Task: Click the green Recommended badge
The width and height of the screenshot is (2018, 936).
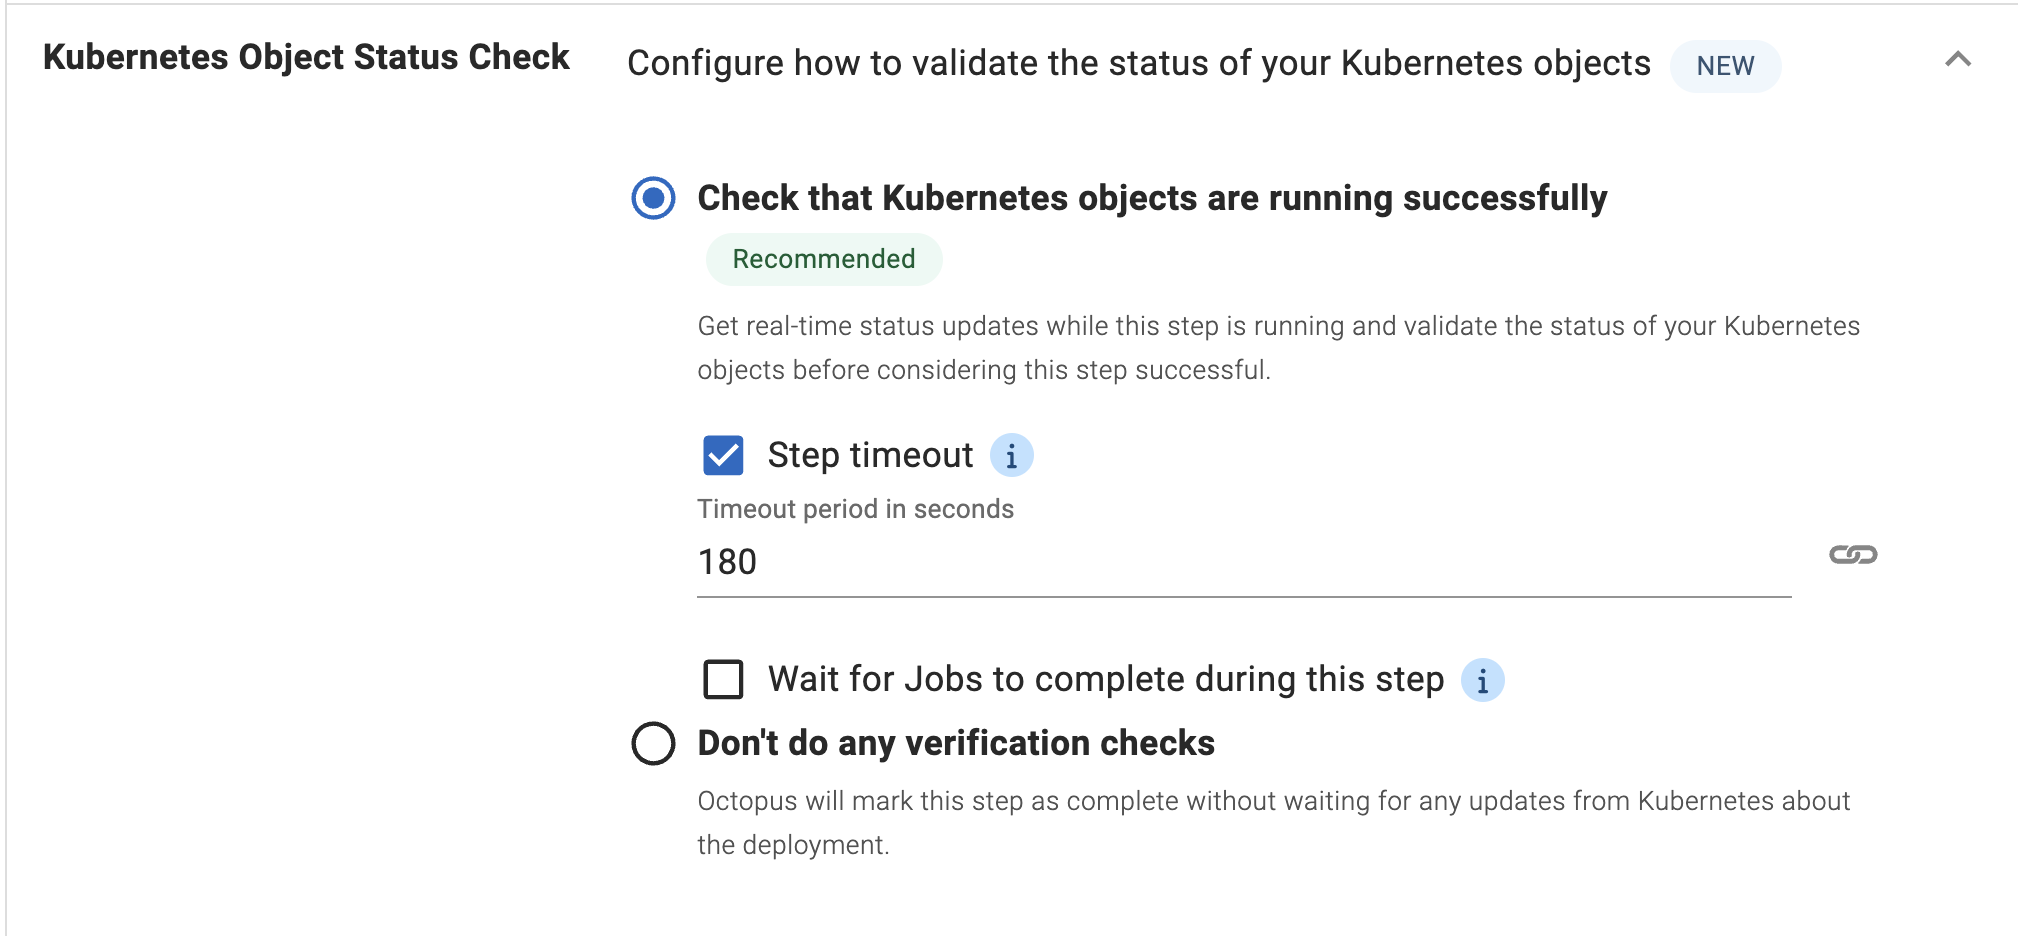Action: (x=823, y=259)
